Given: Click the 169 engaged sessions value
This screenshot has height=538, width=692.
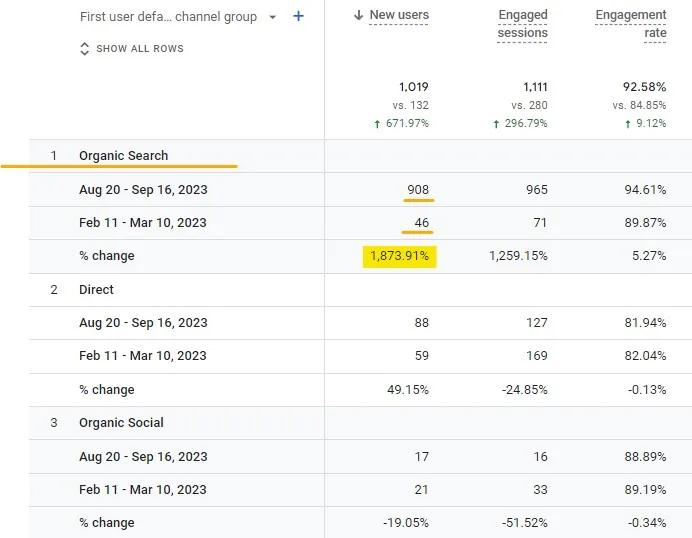Looking at the screenshot, I should tap(537, 356).
